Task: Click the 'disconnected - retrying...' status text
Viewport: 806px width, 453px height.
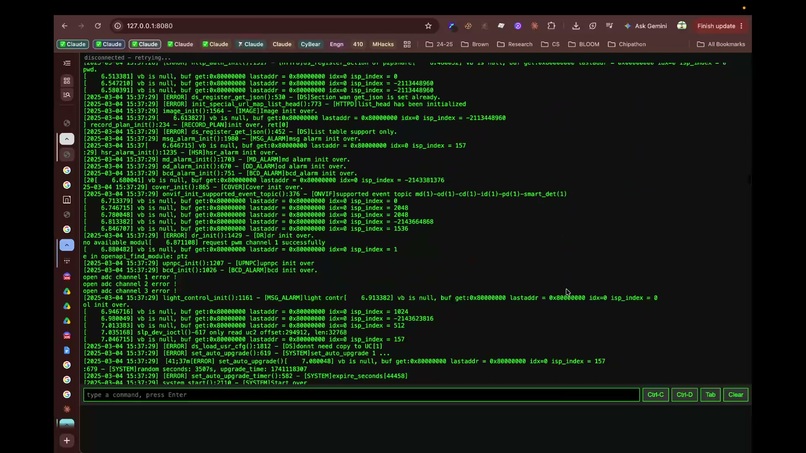Action: click(x=127, y=58)
